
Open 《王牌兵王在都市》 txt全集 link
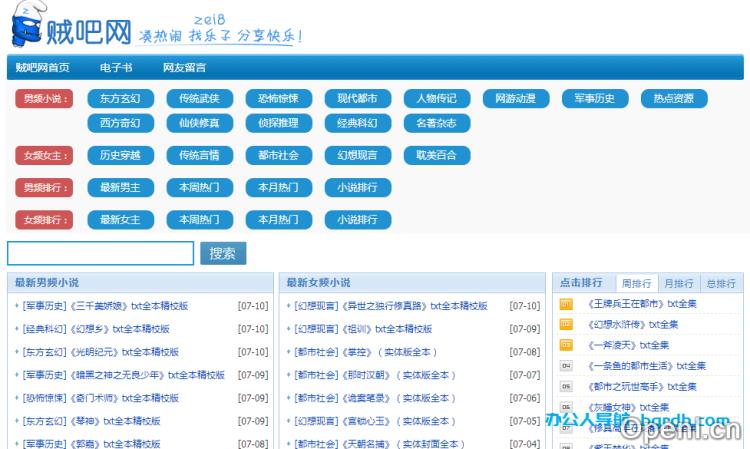(x=642, y=304)
